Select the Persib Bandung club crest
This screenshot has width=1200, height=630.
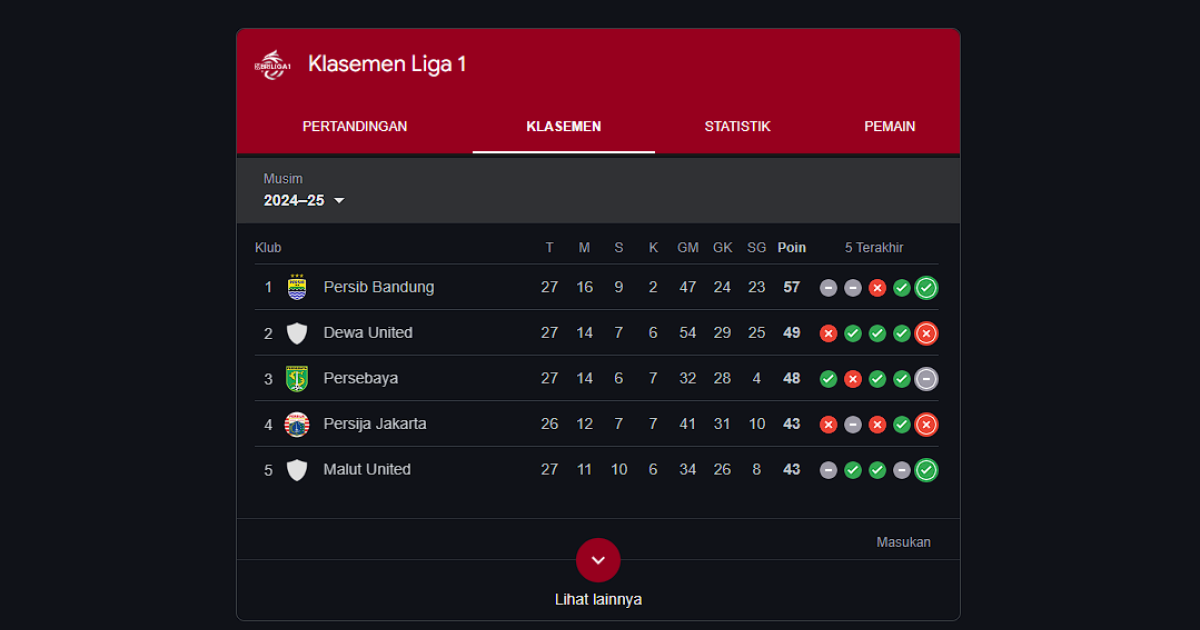(297, 287)
